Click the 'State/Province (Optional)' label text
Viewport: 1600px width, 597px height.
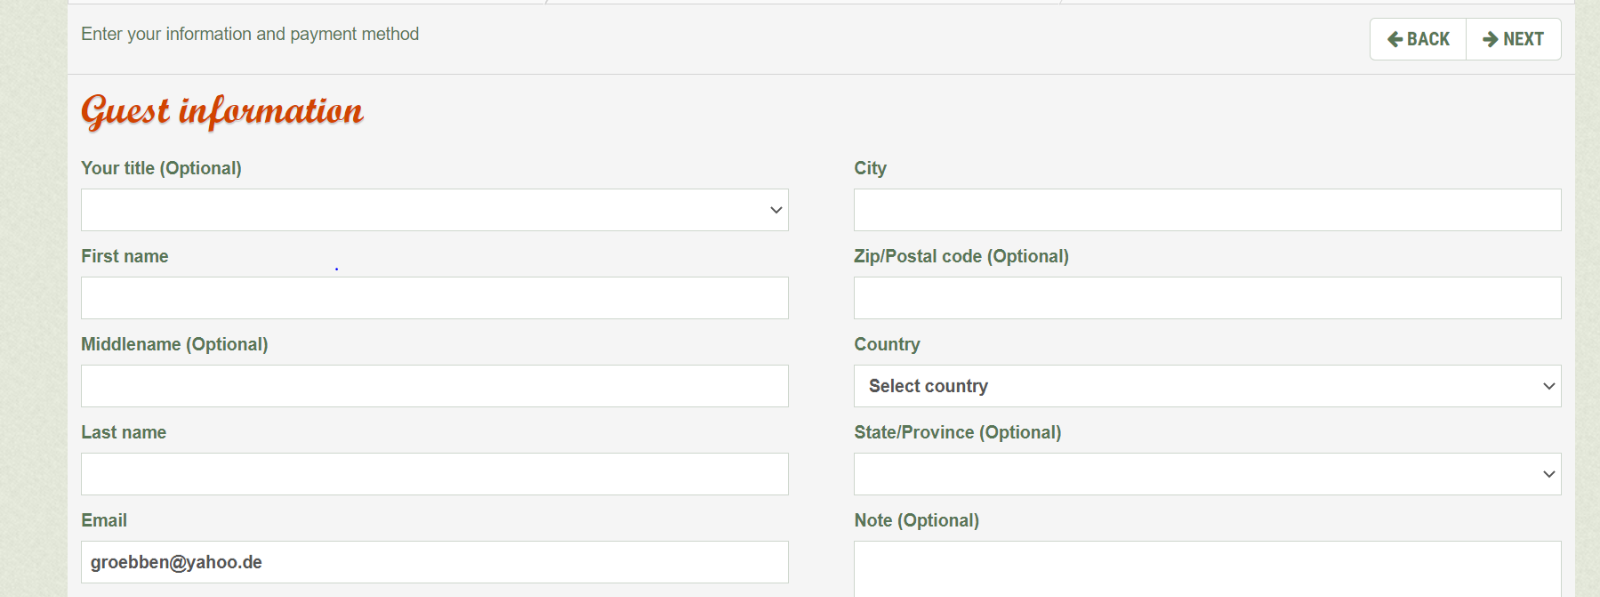957,432
